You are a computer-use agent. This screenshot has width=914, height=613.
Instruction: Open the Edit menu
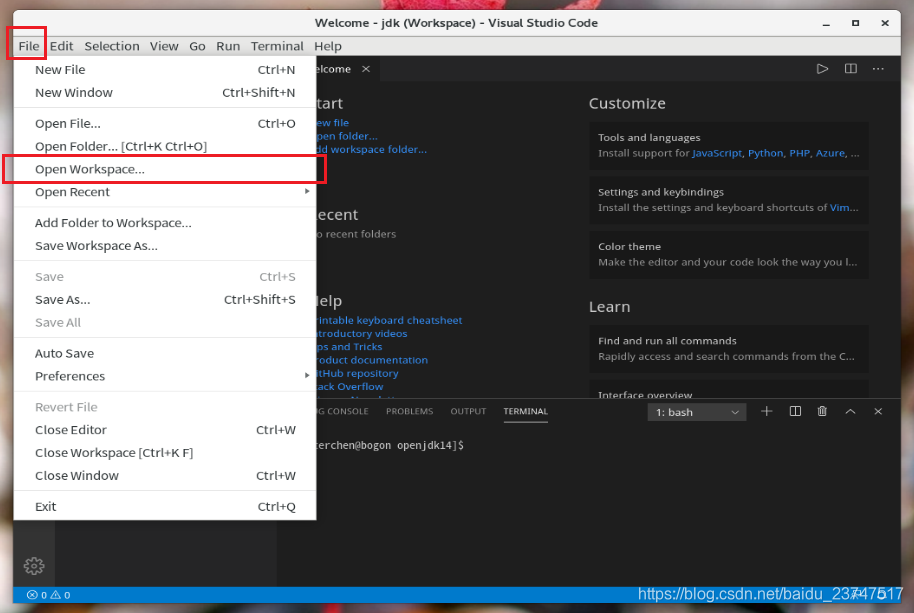coord(61,46)
